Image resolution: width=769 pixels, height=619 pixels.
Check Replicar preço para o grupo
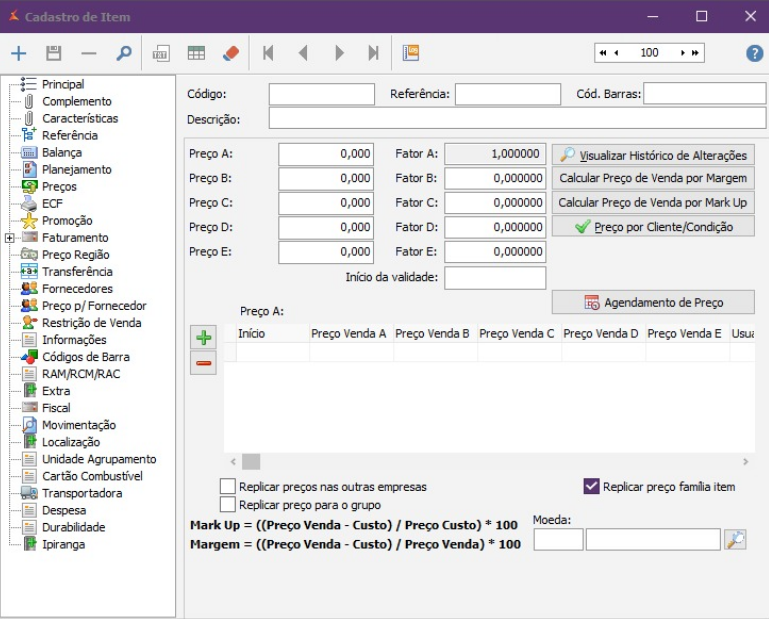click(x=228, y=505)
